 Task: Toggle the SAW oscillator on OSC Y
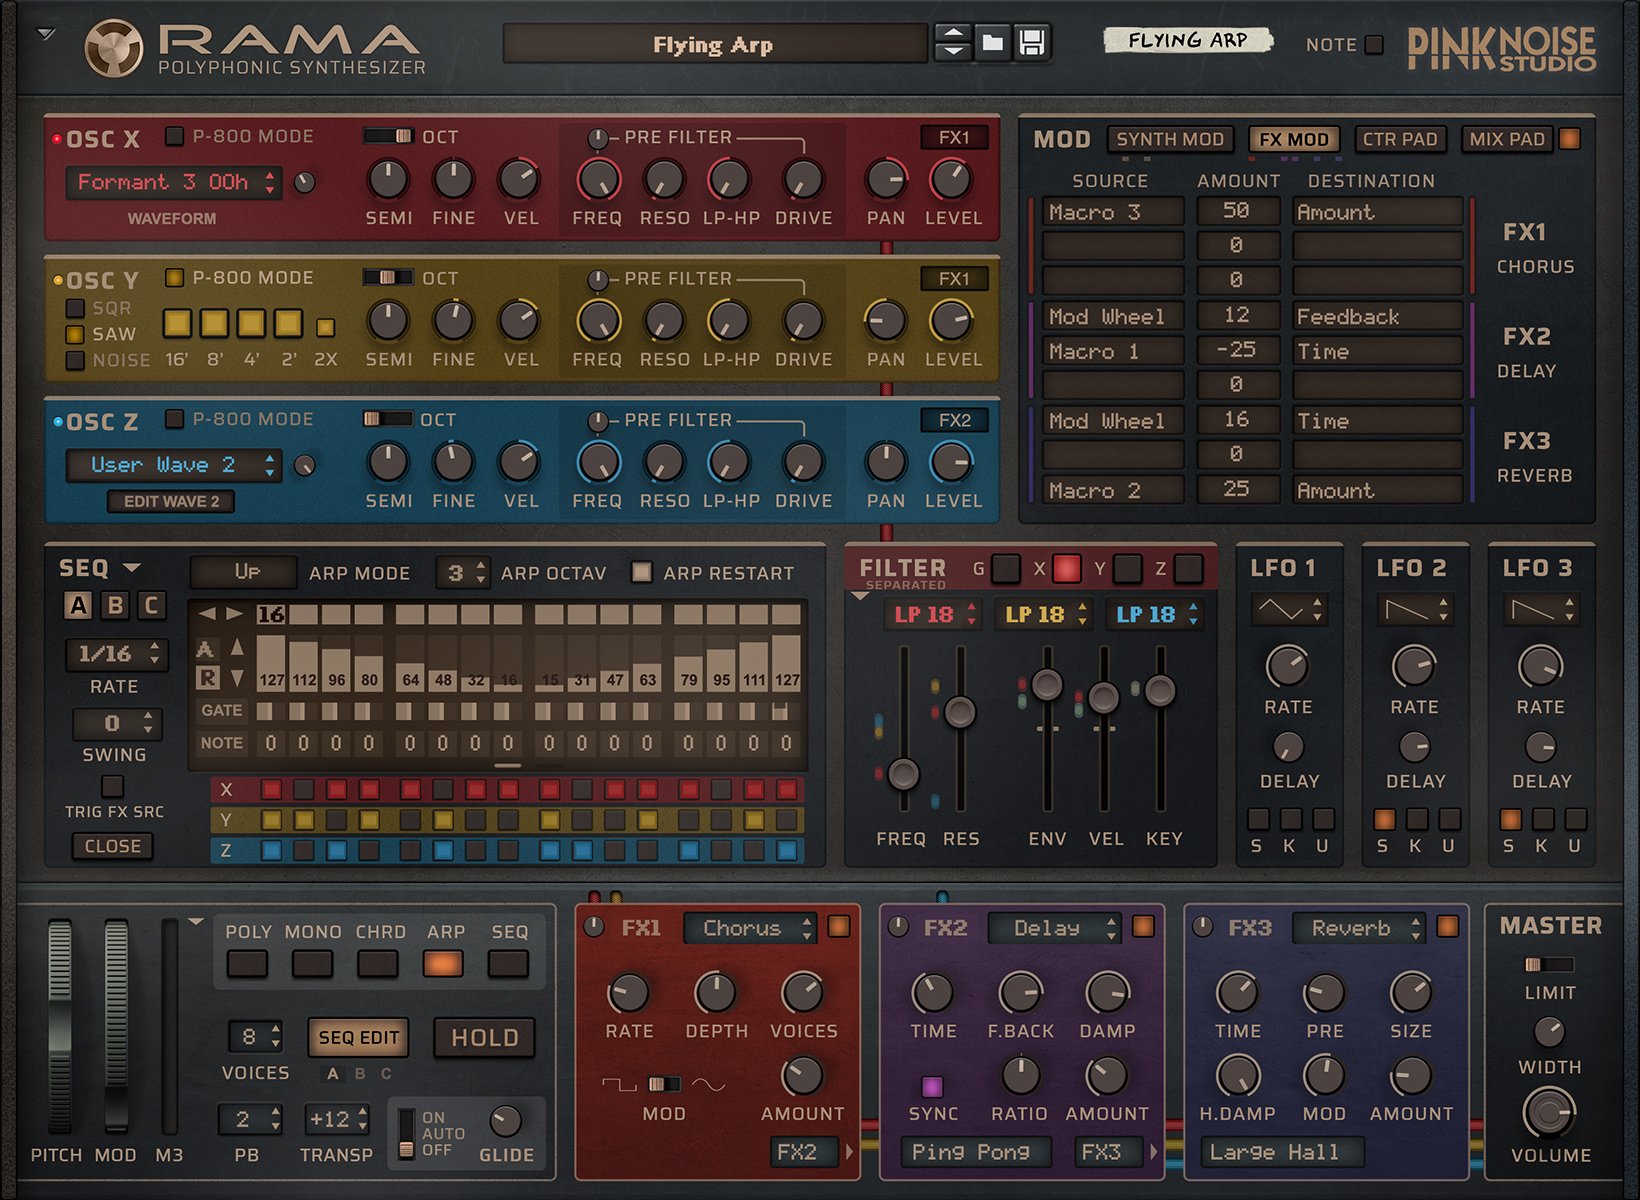coord(74,334)
